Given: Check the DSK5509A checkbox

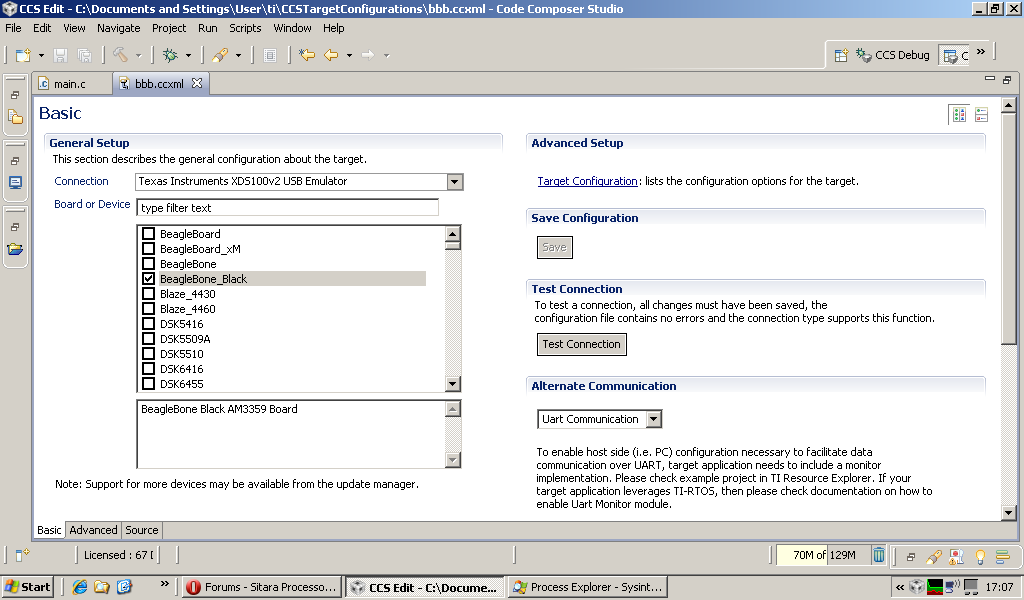Looking at the screenshot, I should (x=148, y=339).
